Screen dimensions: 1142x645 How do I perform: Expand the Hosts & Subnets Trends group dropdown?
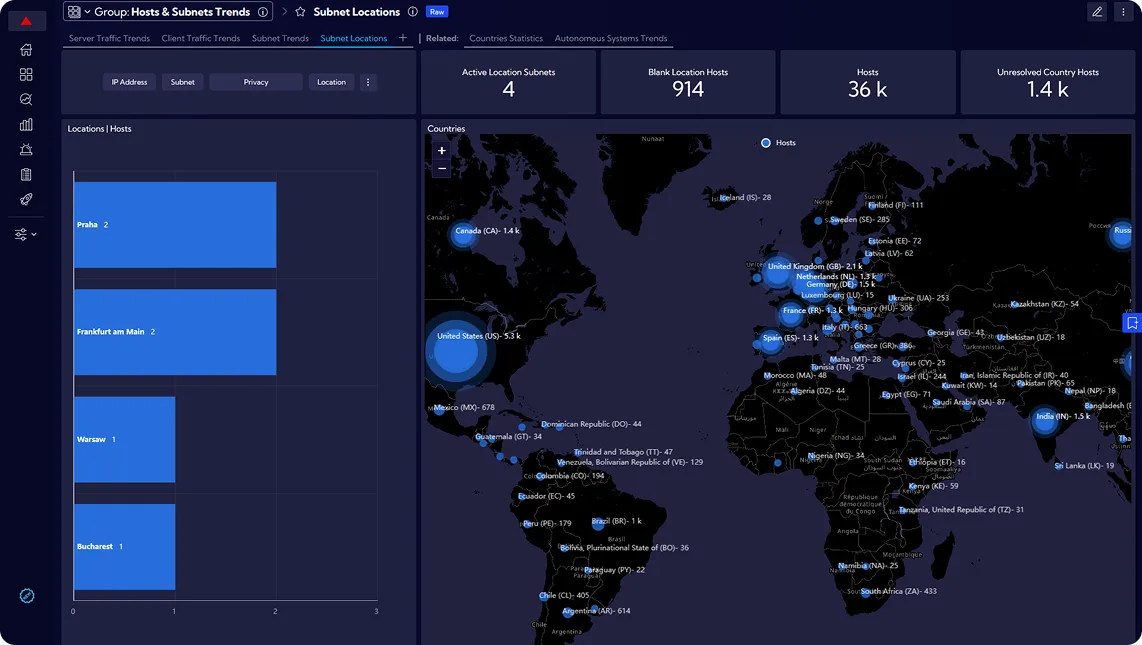(x=87, y=12)
